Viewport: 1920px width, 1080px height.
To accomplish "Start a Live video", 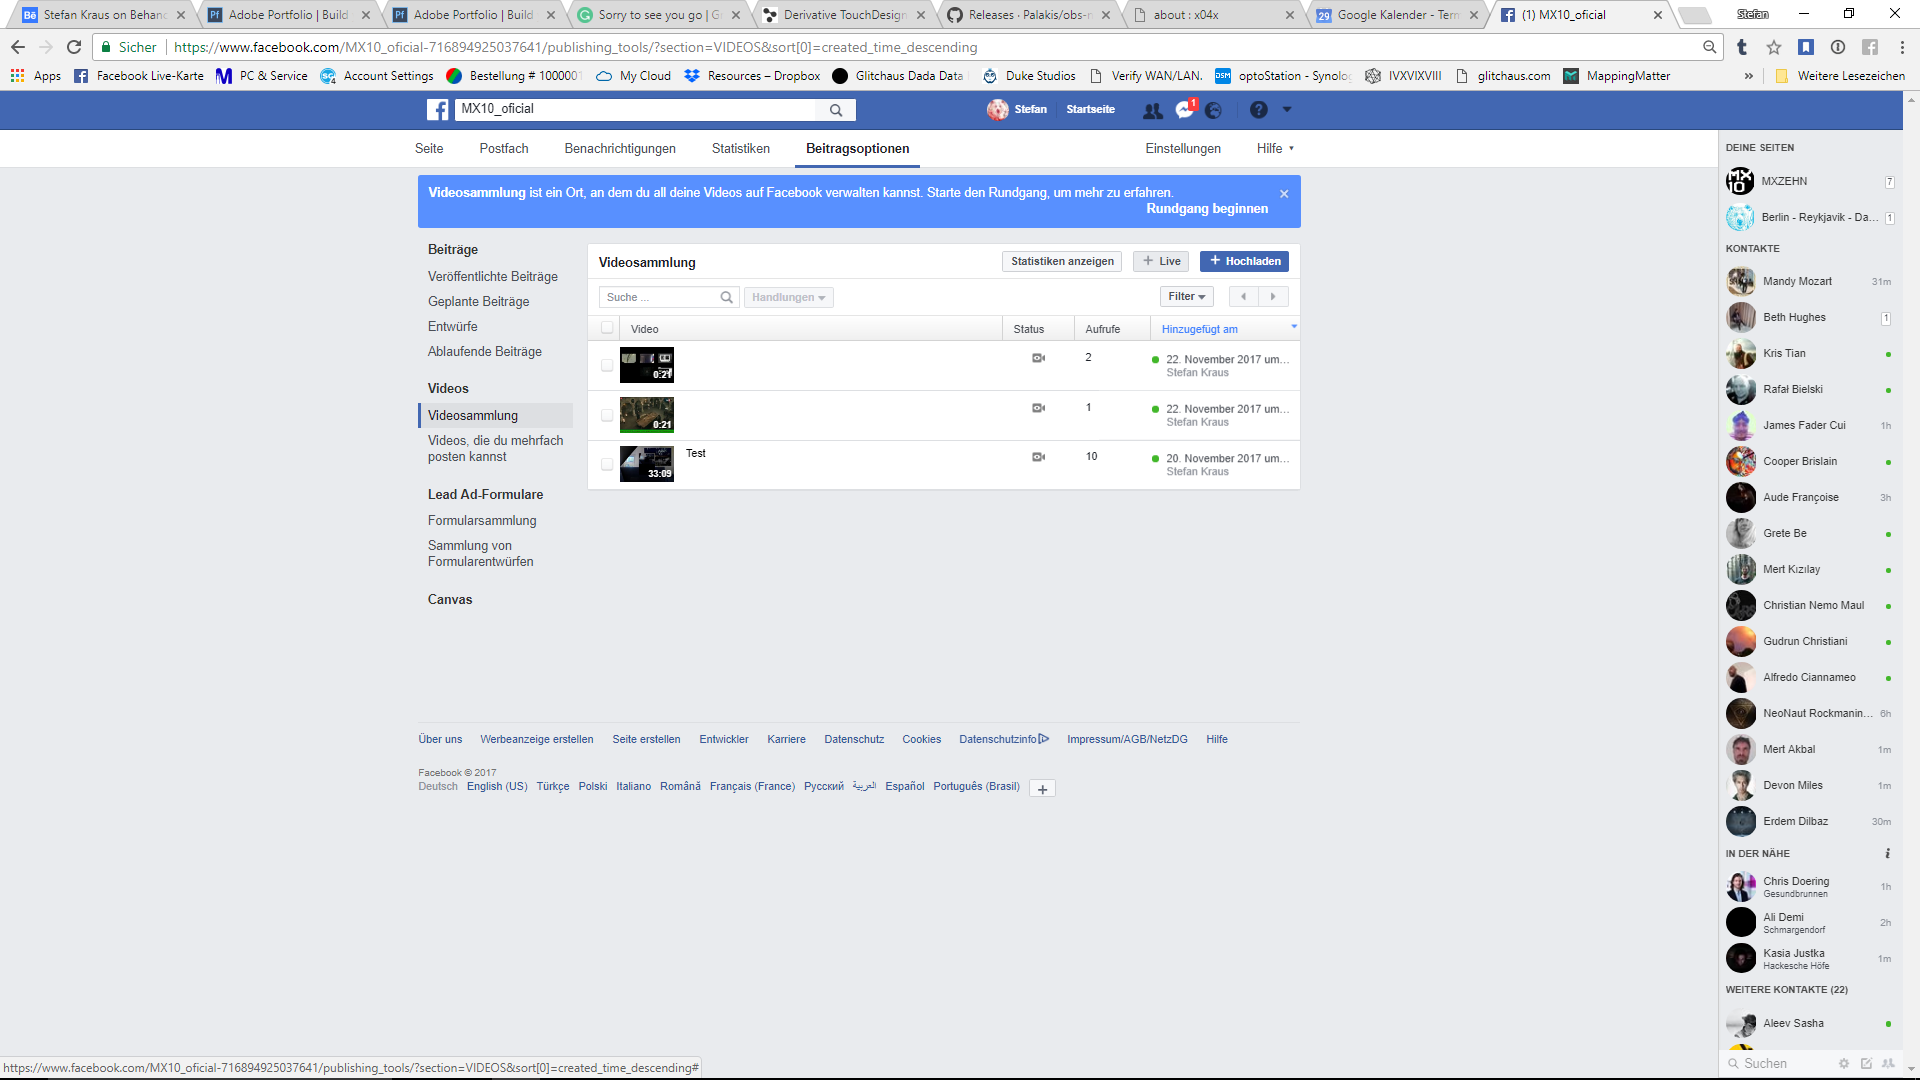I will pos(1161,261).
